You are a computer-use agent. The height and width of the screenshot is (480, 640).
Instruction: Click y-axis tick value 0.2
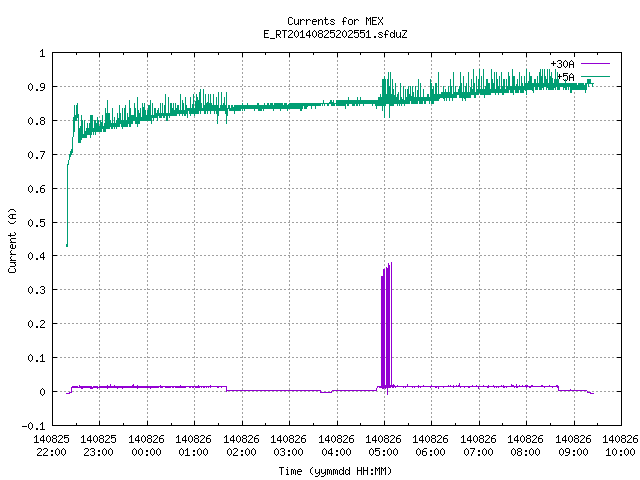click(x=36, y=324)
